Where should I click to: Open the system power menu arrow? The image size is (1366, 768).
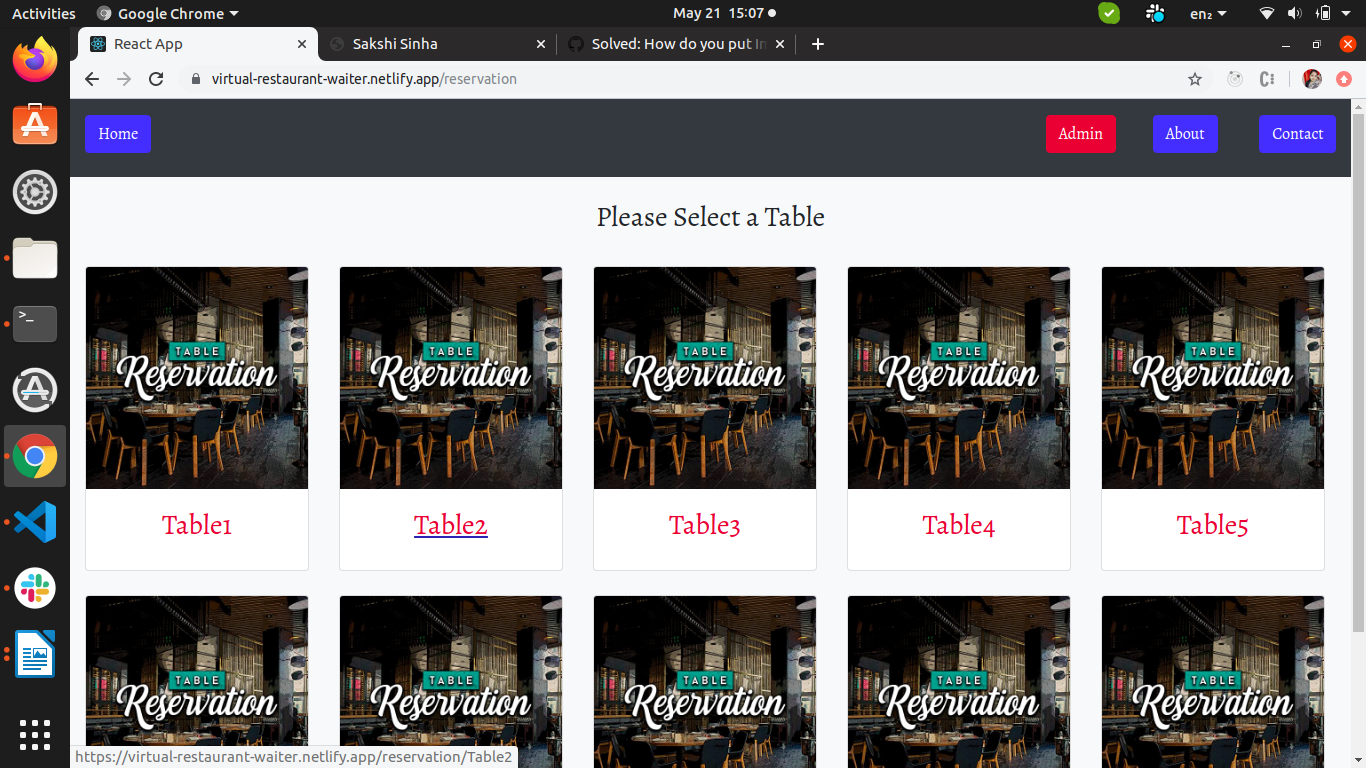coord(1348,14)
